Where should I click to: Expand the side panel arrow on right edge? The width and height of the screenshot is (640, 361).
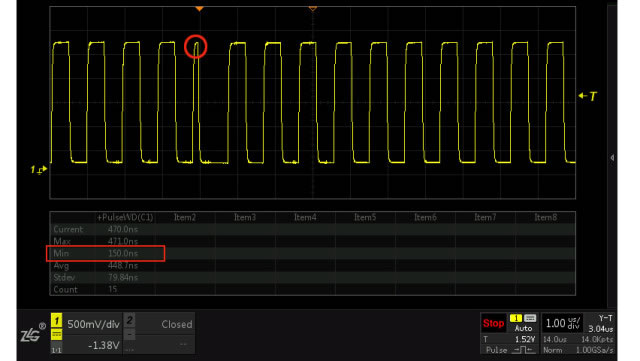coord(612,158)
